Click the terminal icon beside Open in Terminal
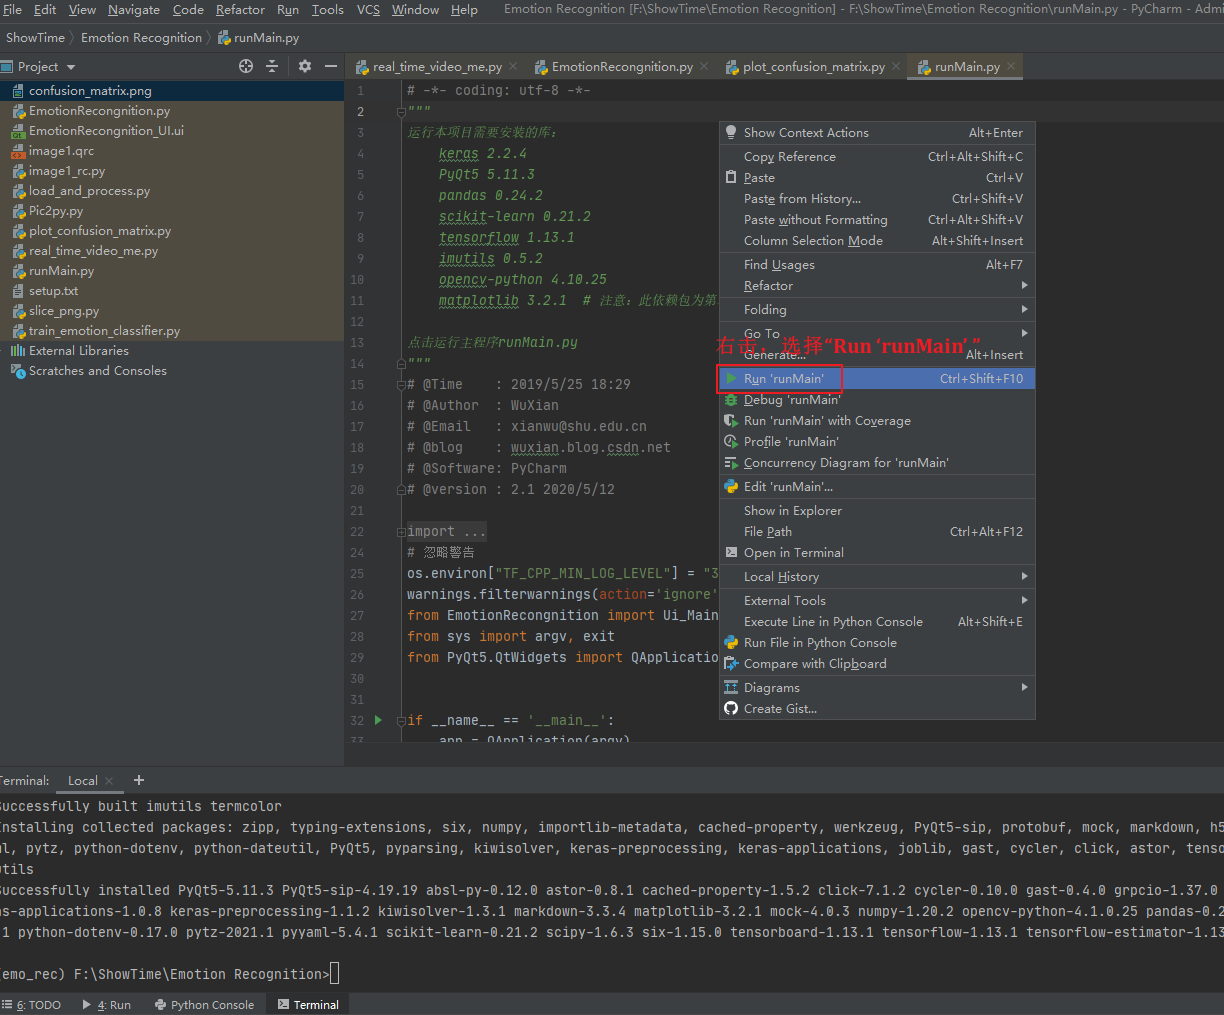1224x1015 pixels. pos(731,553)
